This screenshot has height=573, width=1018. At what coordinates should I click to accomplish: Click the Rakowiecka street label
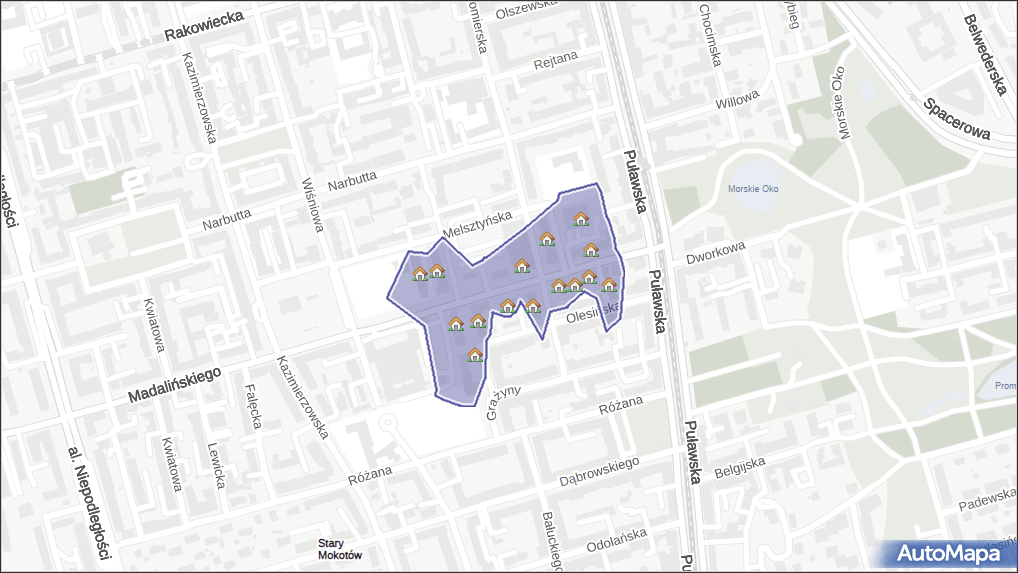204,26
